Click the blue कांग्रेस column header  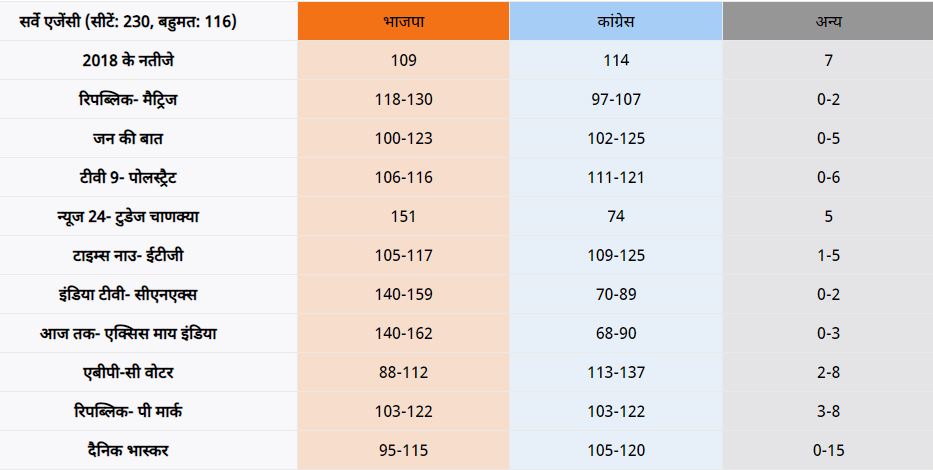pyautogui.click(x=616, y=21)
